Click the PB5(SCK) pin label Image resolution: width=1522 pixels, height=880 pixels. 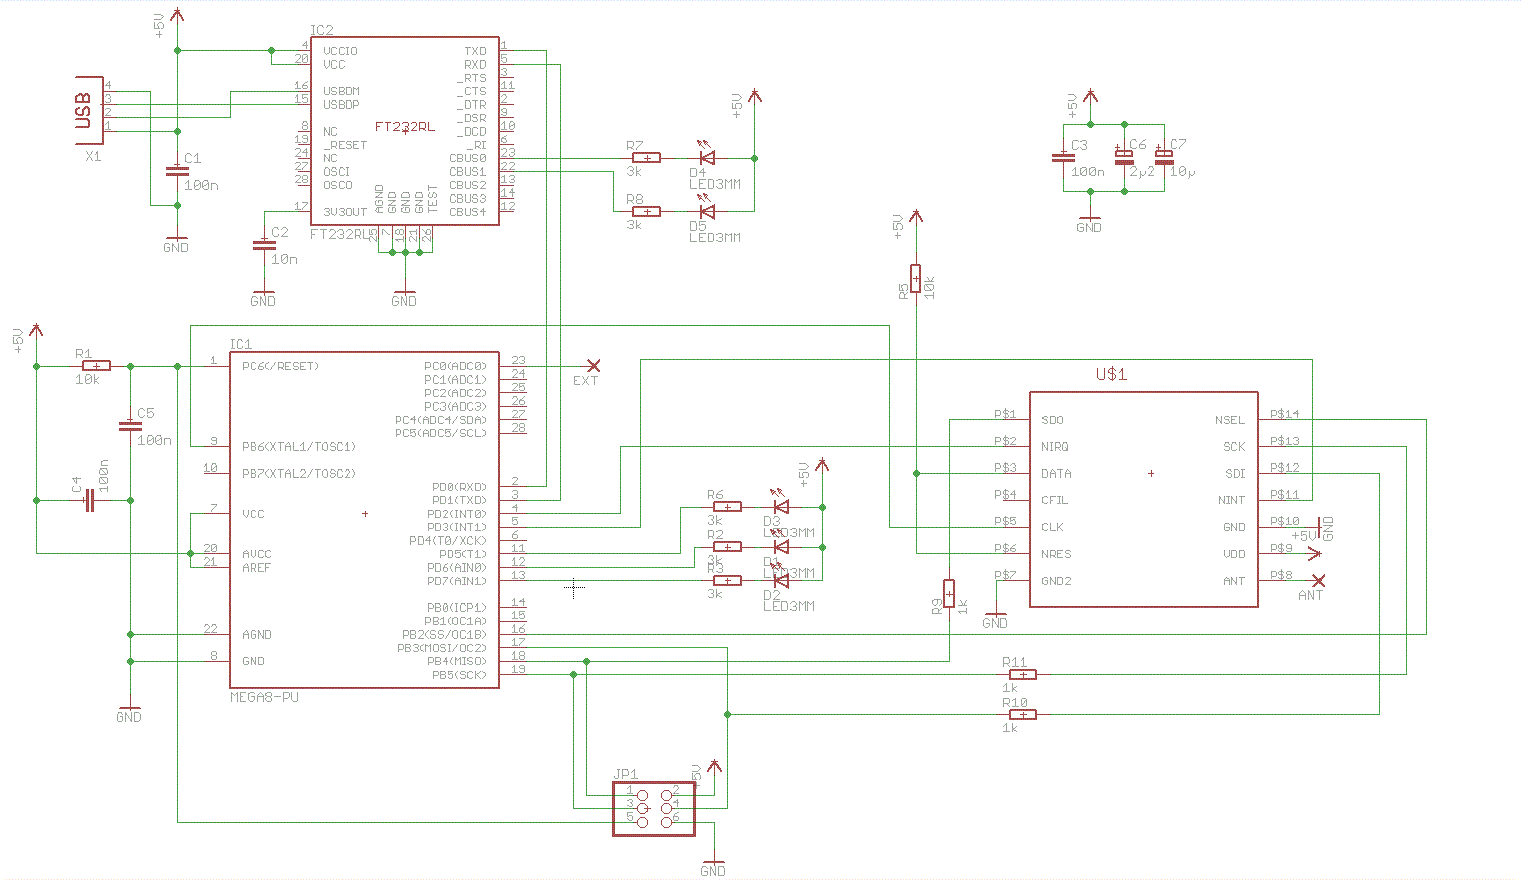[x=459, y=675]
